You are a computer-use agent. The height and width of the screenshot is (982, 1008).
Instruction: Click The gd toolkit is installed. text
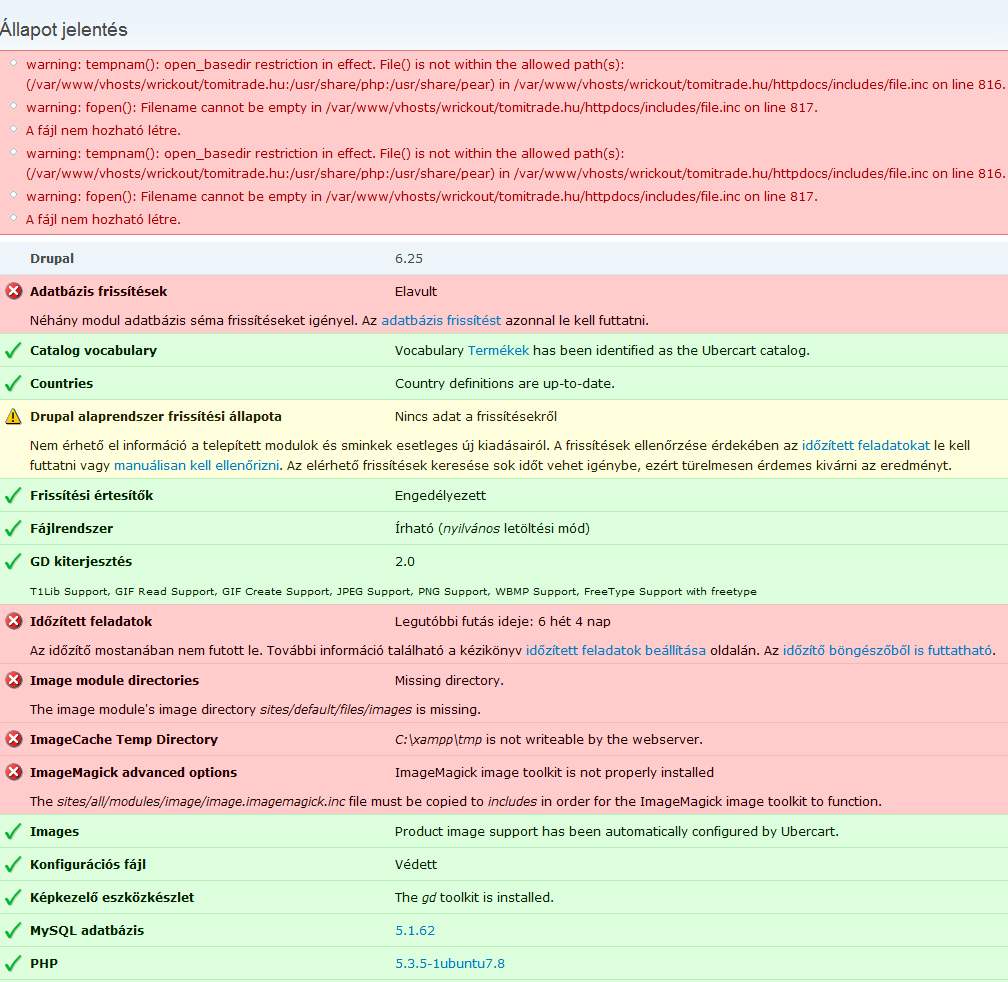click(474, 897)
